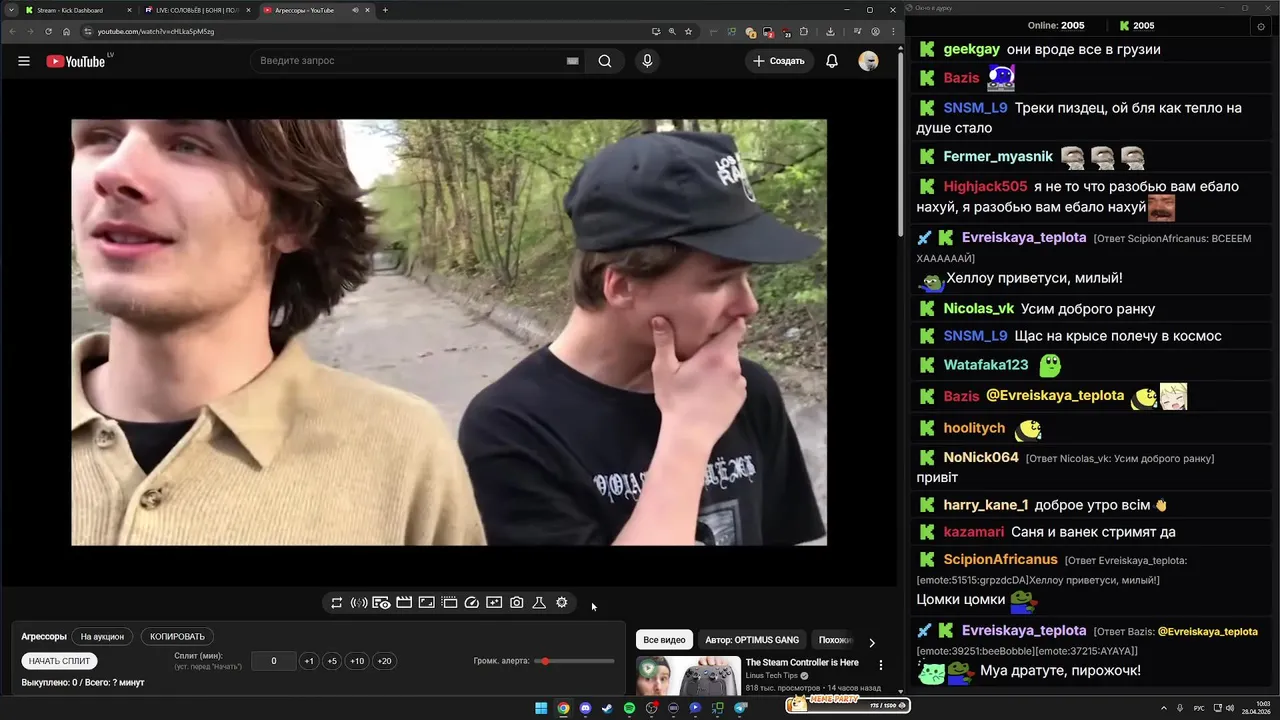Open options menu for Steam Controller video
Image resolution: width=1280 pixels, height=720 pixels.
click(881, 665)
